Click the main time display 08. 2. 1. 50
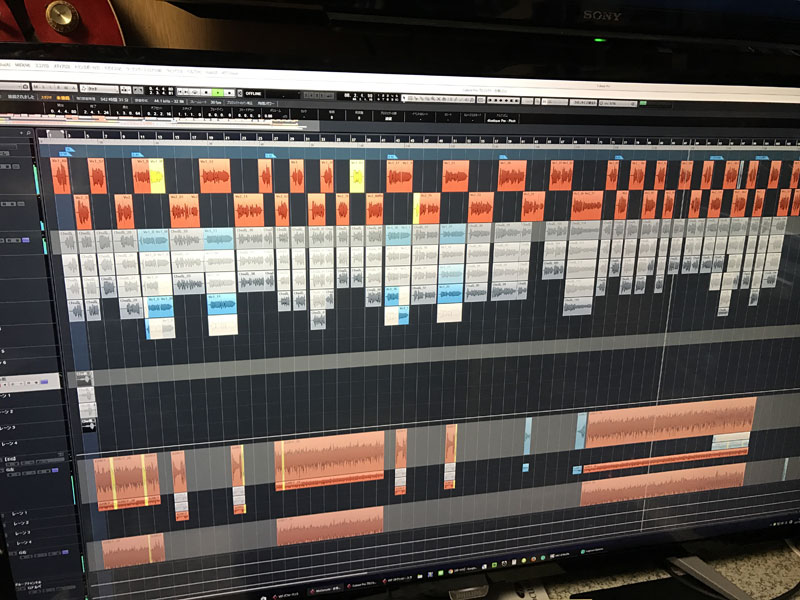 [357, 96]
